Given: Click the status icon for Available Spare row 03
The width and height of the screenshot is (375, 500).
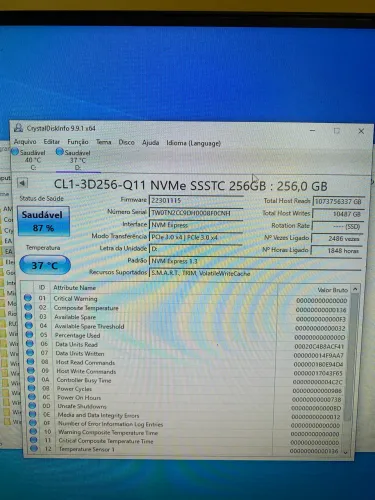Looking at the screenshot, I should 29,316.
